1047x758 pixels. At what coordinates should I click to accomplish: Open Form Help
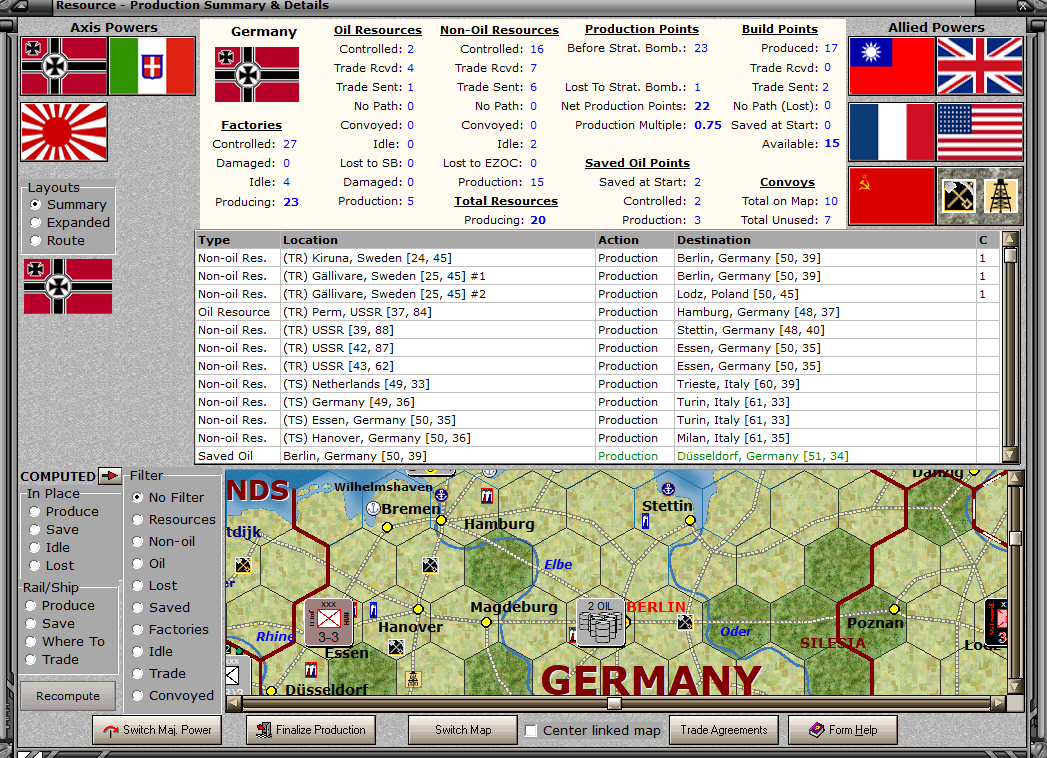(843, 730)
